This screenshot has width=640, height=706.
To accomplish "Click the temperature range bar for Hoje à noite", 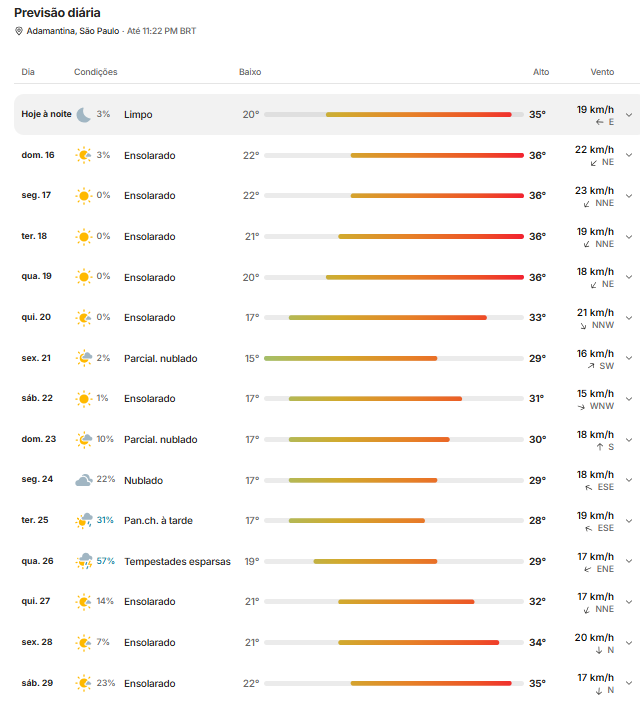I will (x=394, y=115).
